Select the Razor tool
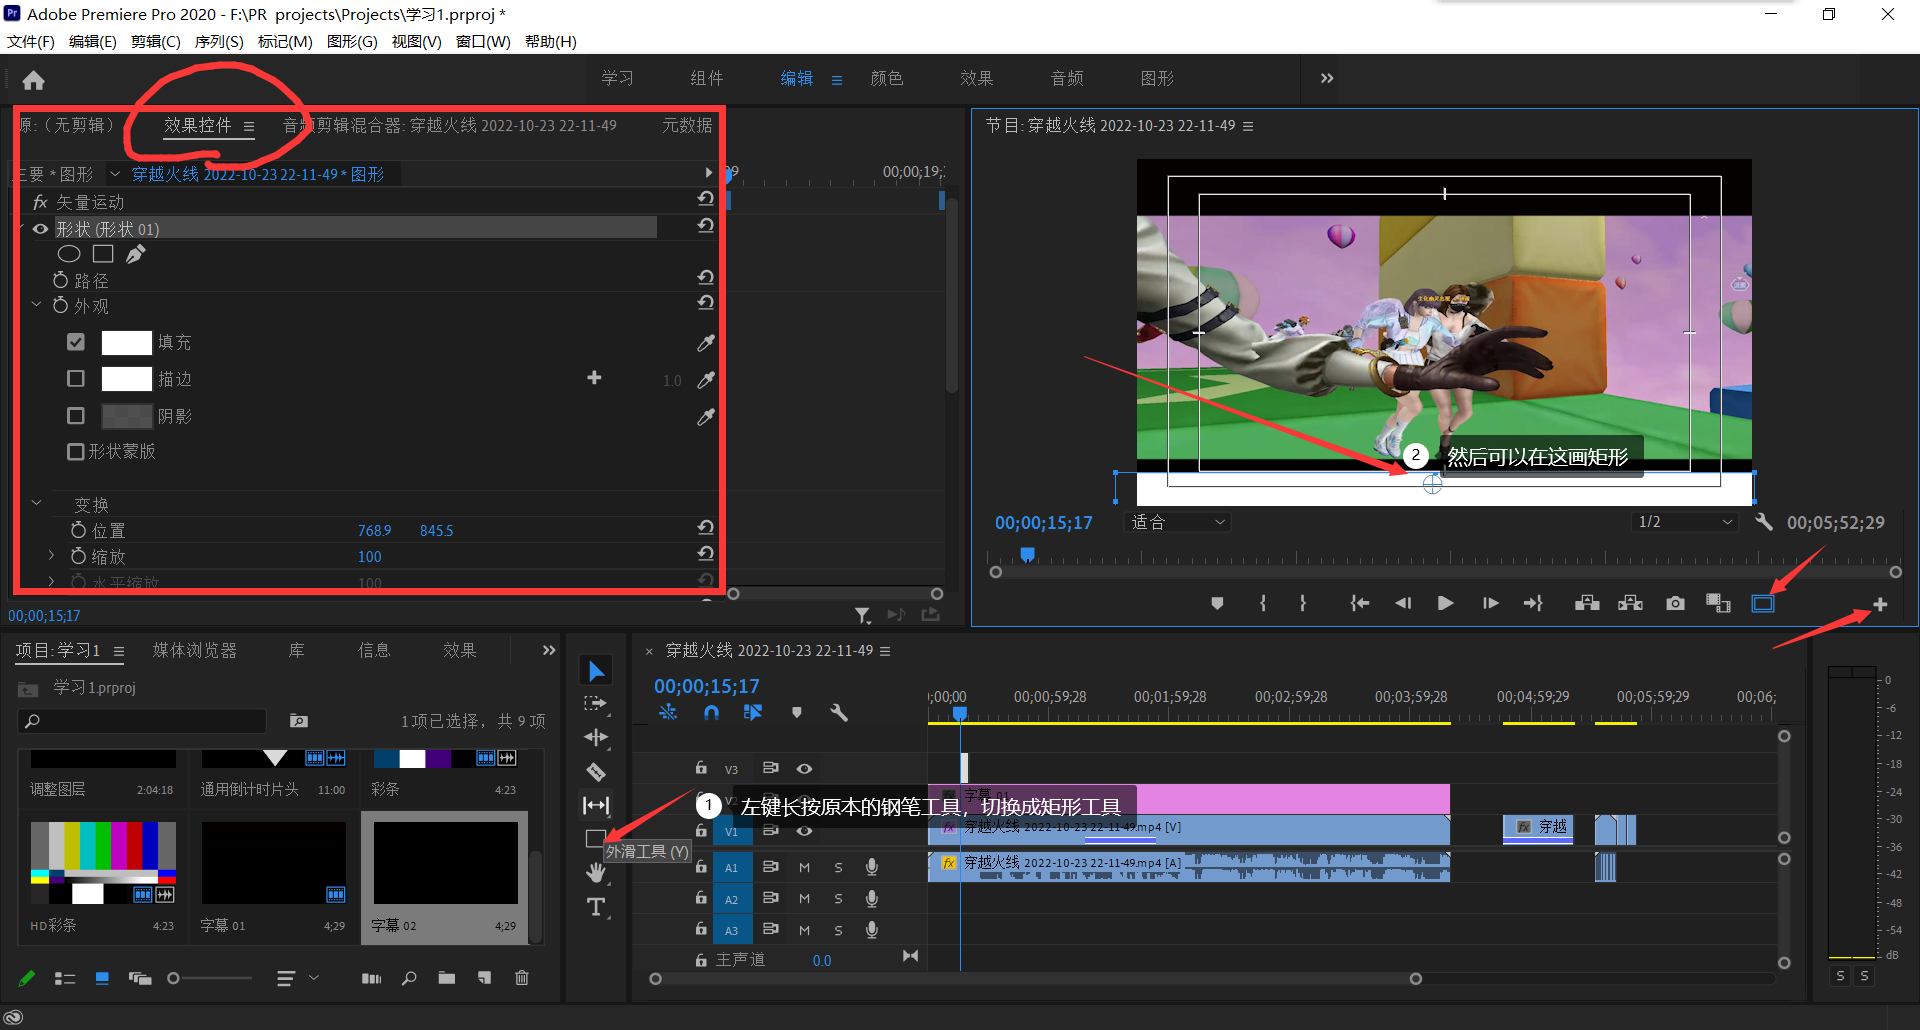Image resolution: width=1920 pixels, height=1030 pixels. coord(596,772)
